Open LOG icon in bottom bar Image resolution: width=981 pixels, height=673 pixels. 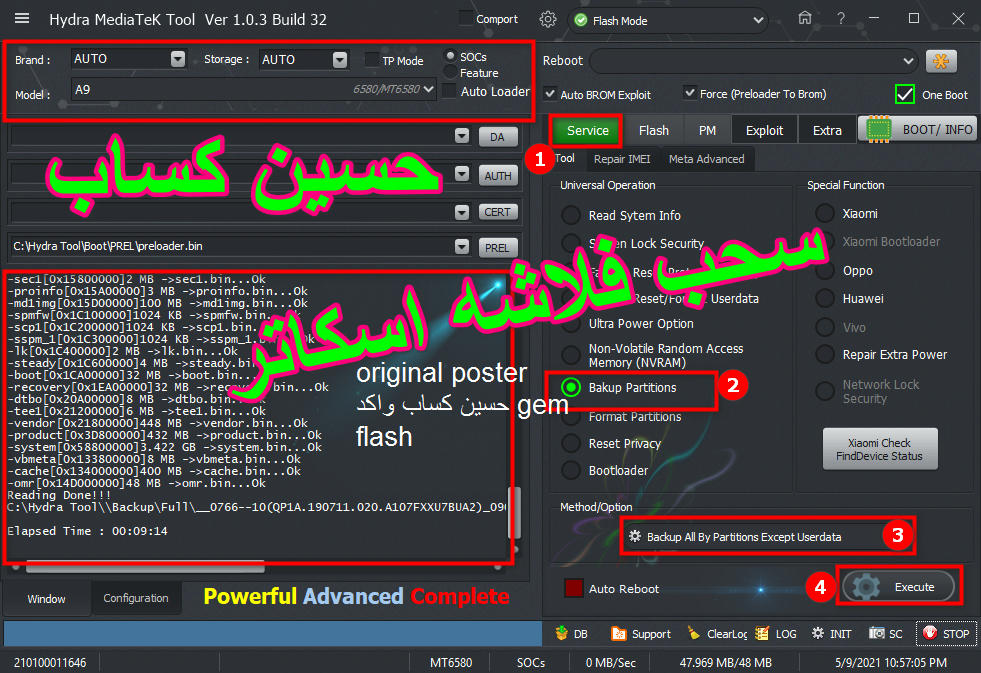(761, 633)
